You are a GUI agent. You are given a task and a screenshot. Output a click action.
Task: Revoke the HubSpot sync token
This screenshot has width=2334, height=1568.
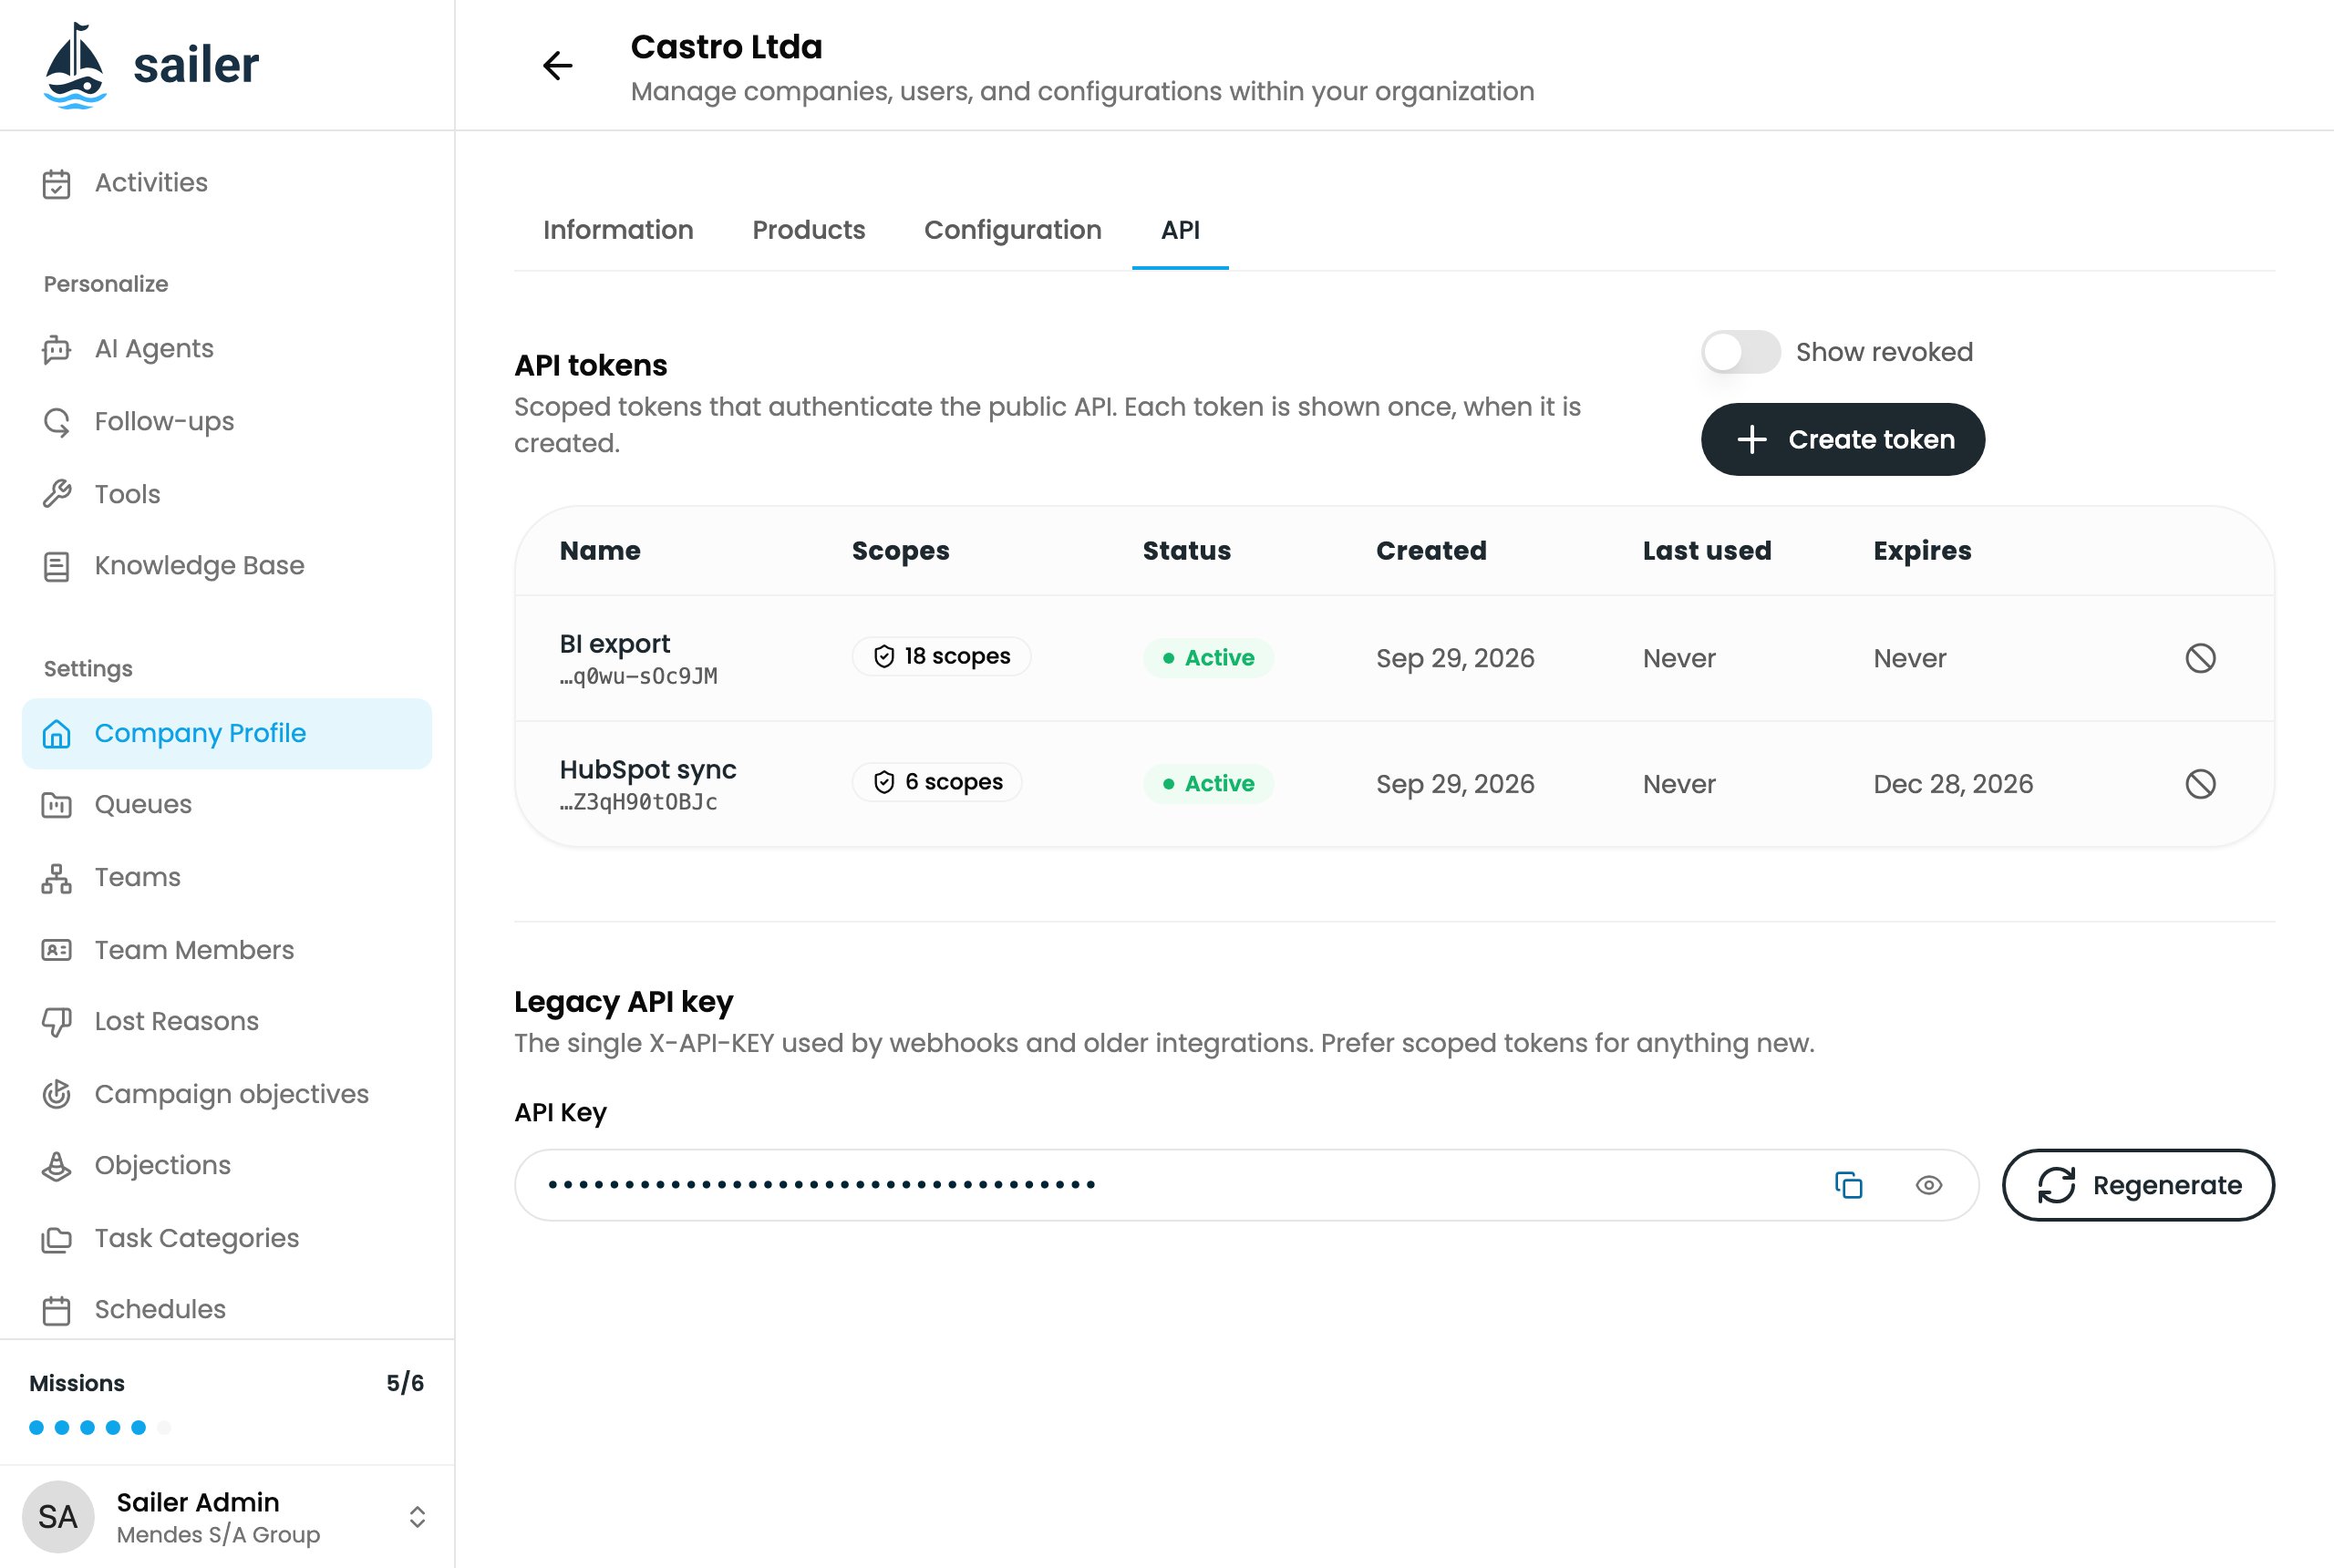tap(2200, 784)
